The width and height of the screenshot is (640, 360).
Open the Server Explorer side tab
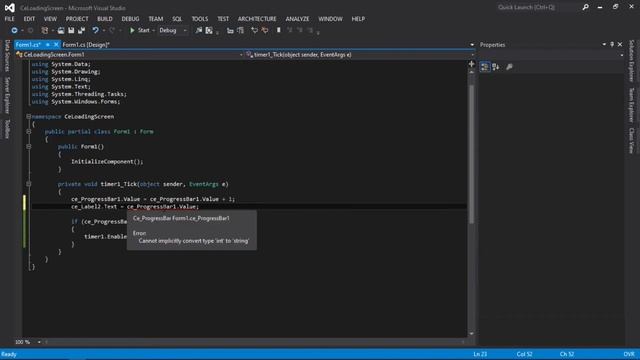[x=7, y=95]
